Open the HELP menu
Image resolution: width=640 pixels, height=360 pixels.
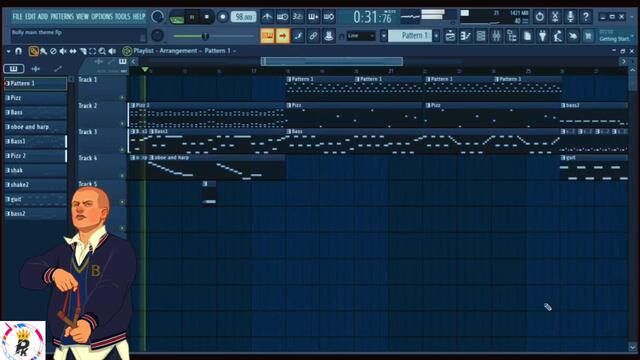[x=139, y=17]
